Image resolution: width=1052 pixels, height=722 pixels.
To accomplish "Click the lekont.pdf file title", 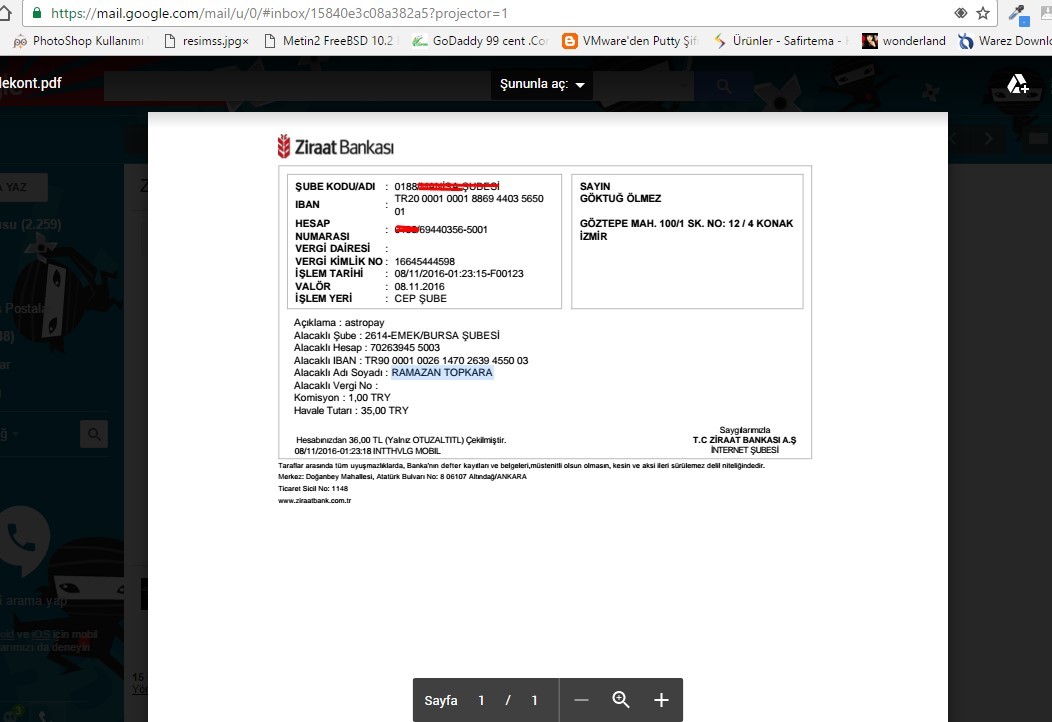I will [x=31, y=83].
